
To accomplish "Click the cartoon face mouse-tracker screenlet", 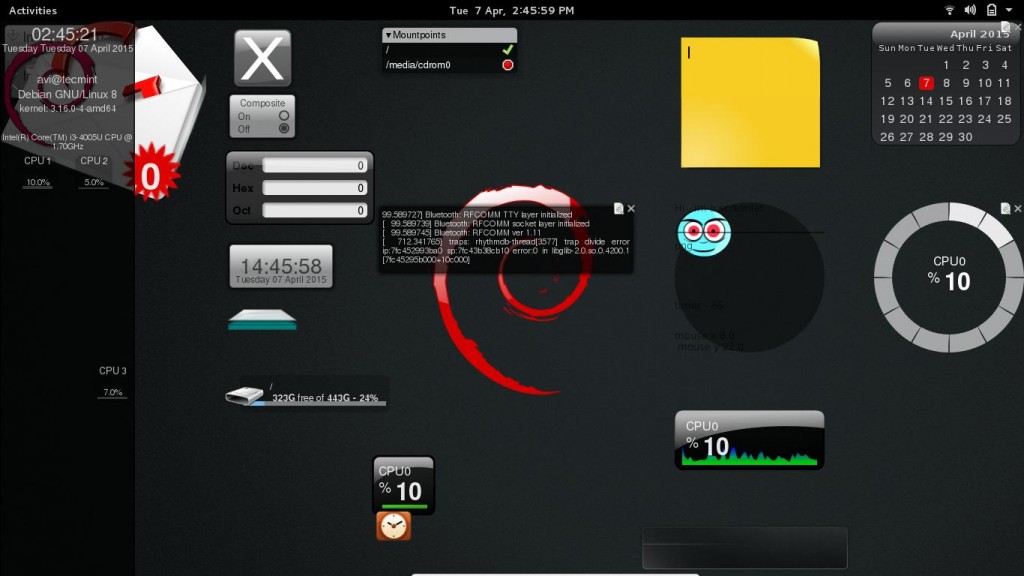I will click(x=703, y=237).
